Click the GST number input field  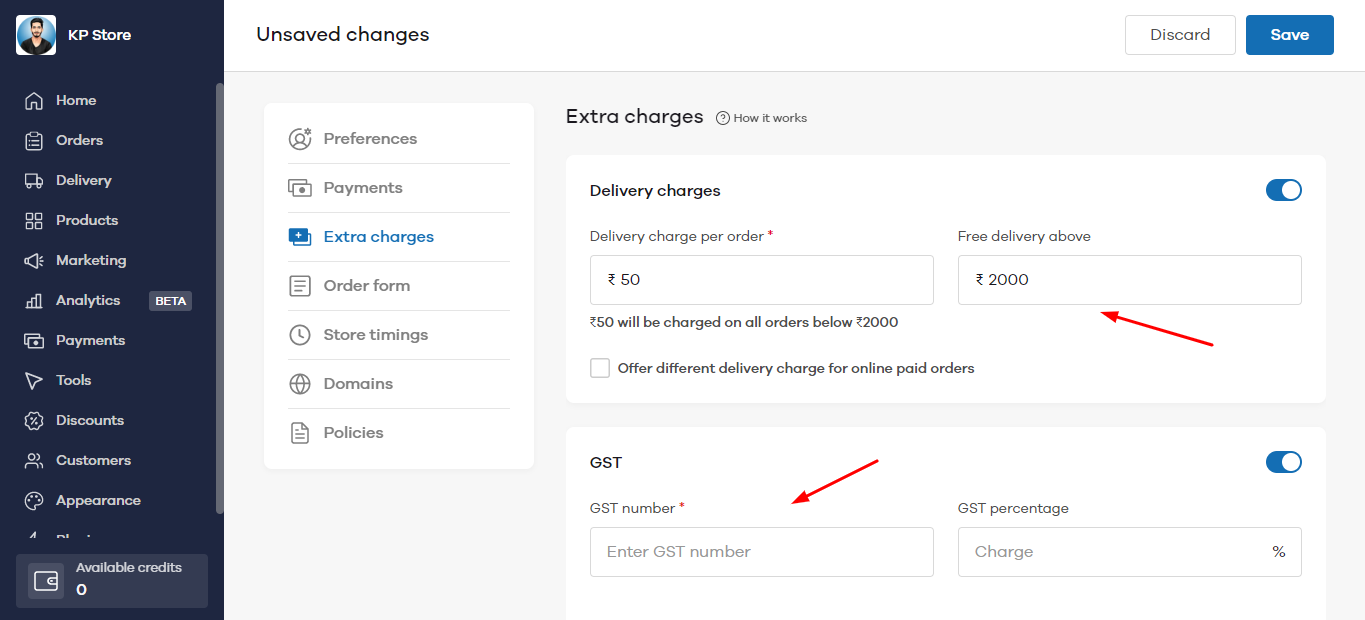pos(761,552)
